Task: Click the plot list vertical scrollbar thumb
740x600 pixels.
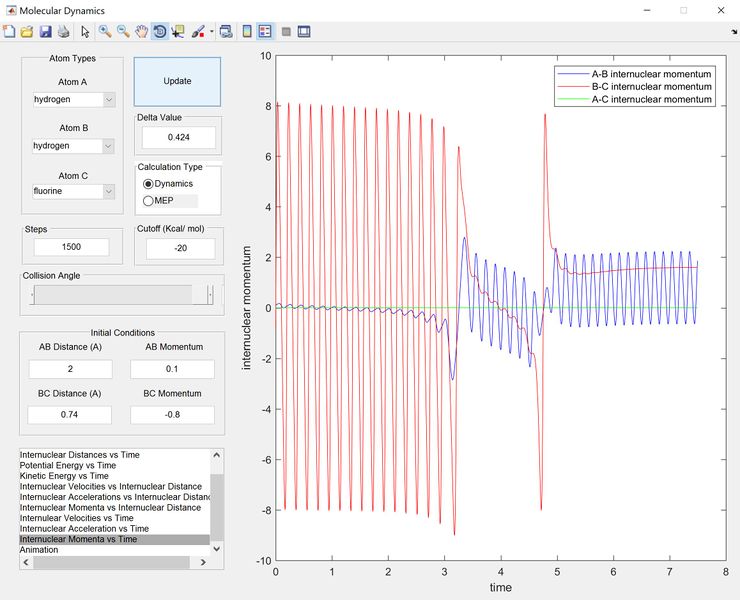Action: click(217, 507)
